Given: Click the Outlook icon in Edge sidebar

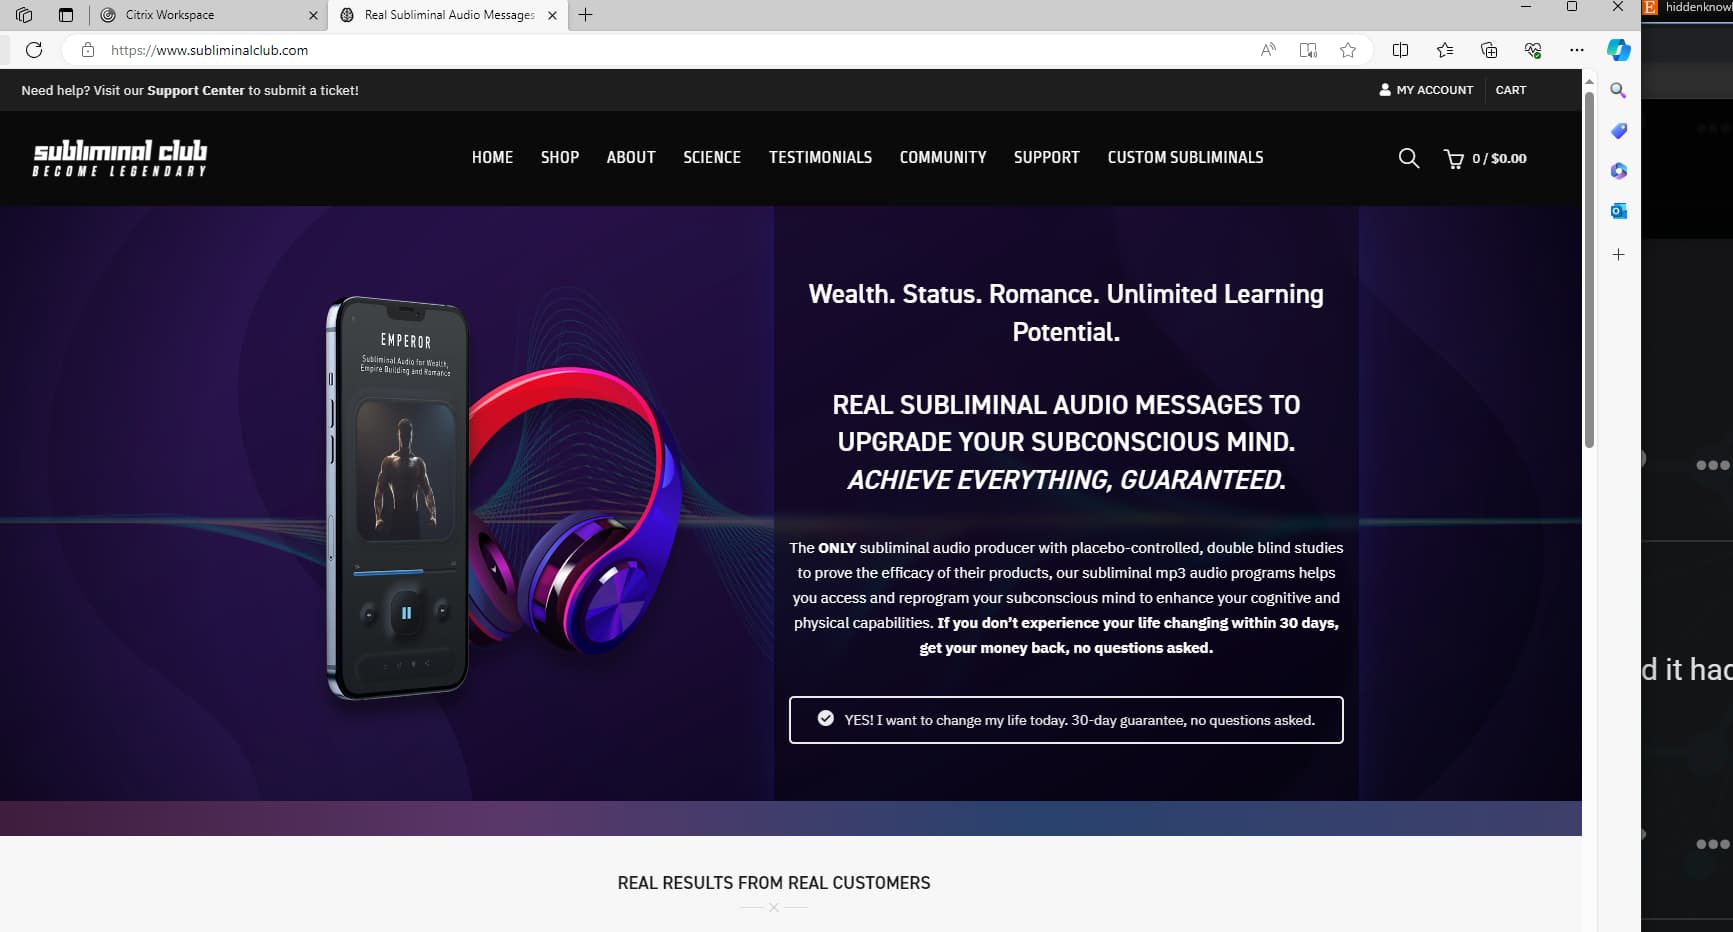Looking at the screenshot, I should (x=1618, y=211).
